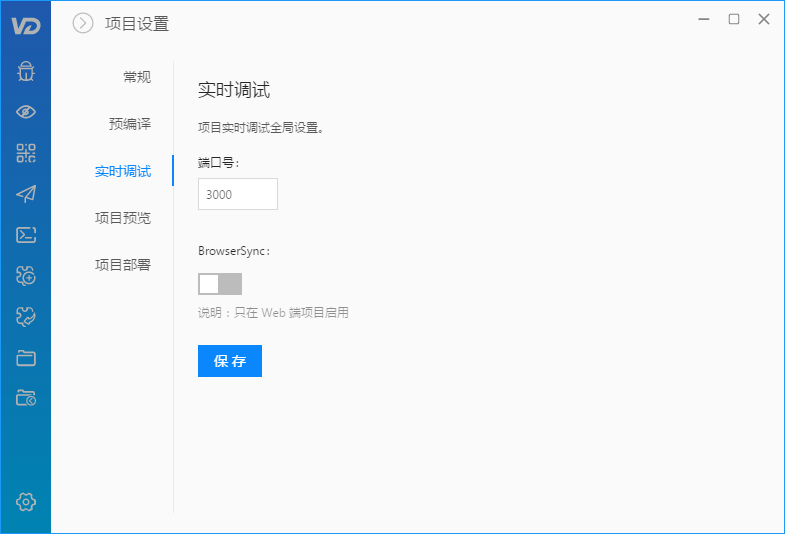Image resolution: width=785 pixels, height=534 pixels.
Task: Click the add plugin puzzle icon
Action: pyautogui.click(x=26, y=275)
